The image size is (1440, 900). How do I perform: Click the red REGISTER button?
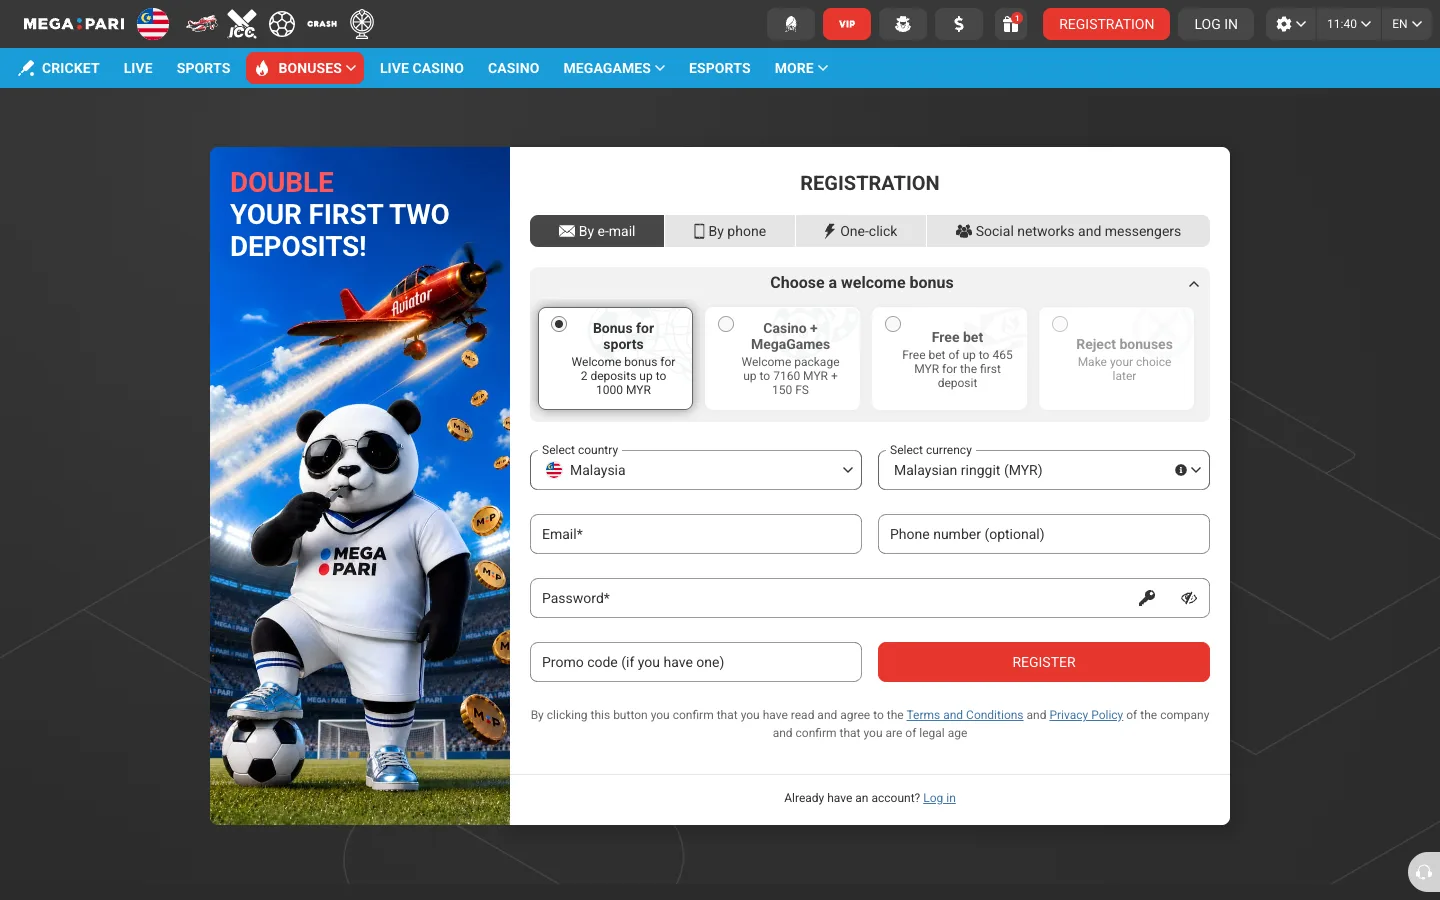coord(1044,662)
